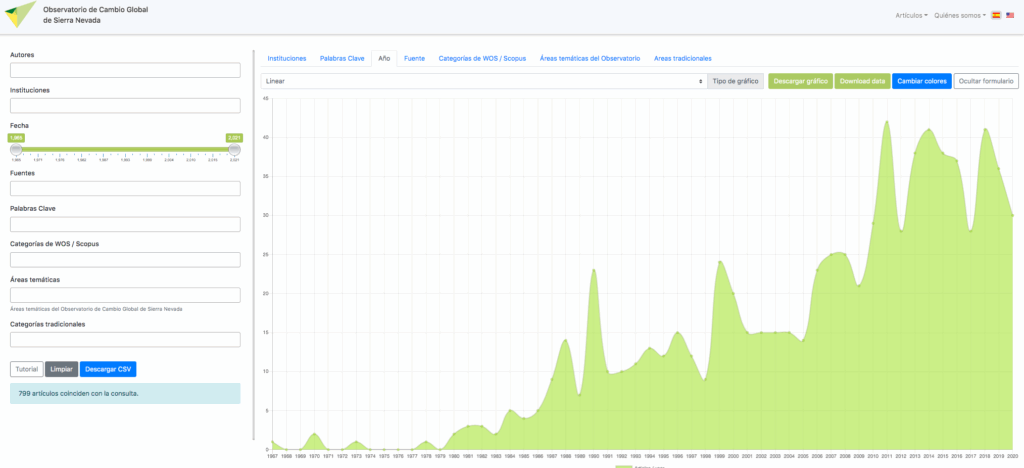Open the Categorías de WOS / Scopus tab

pos(482,59)
